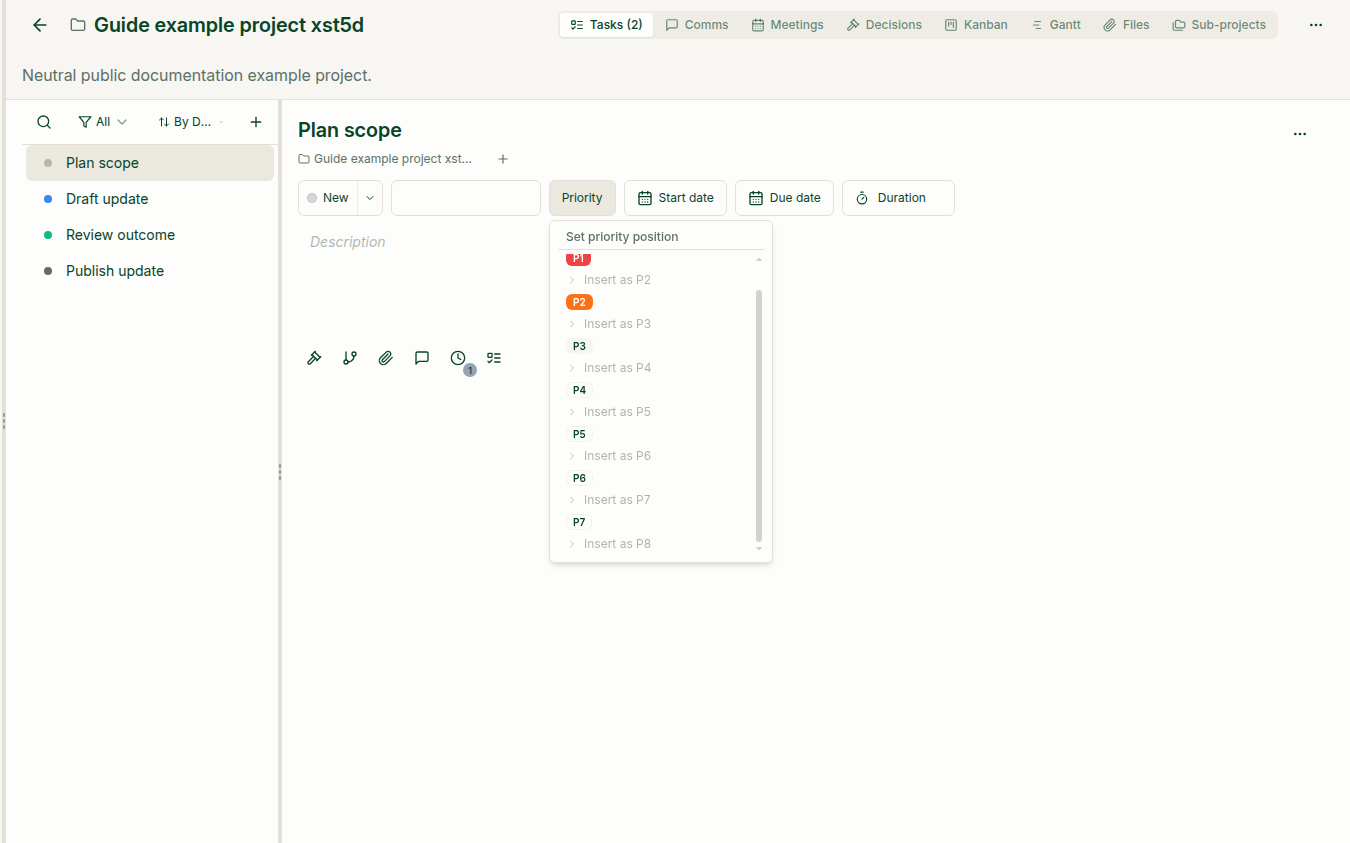Open the Meetings tab
This screenshot has width=1350, height=843.
pos(788,25)
